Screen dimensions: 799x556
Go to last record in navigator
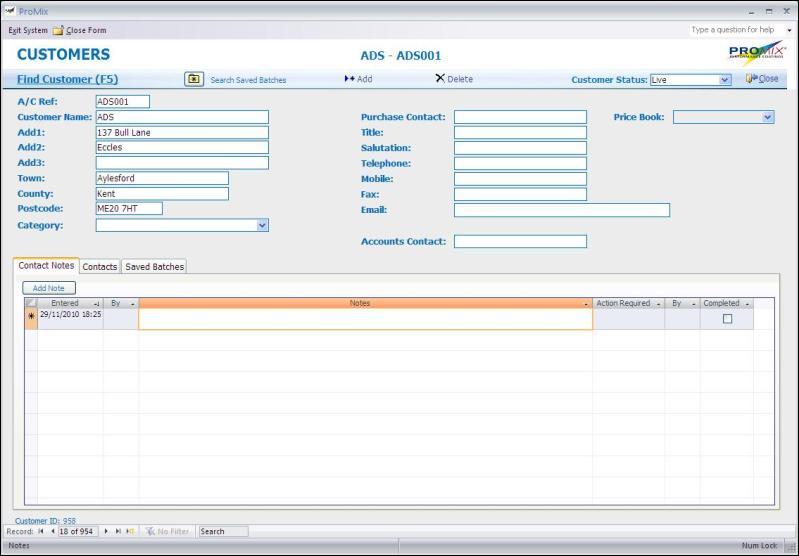point(119,531)
